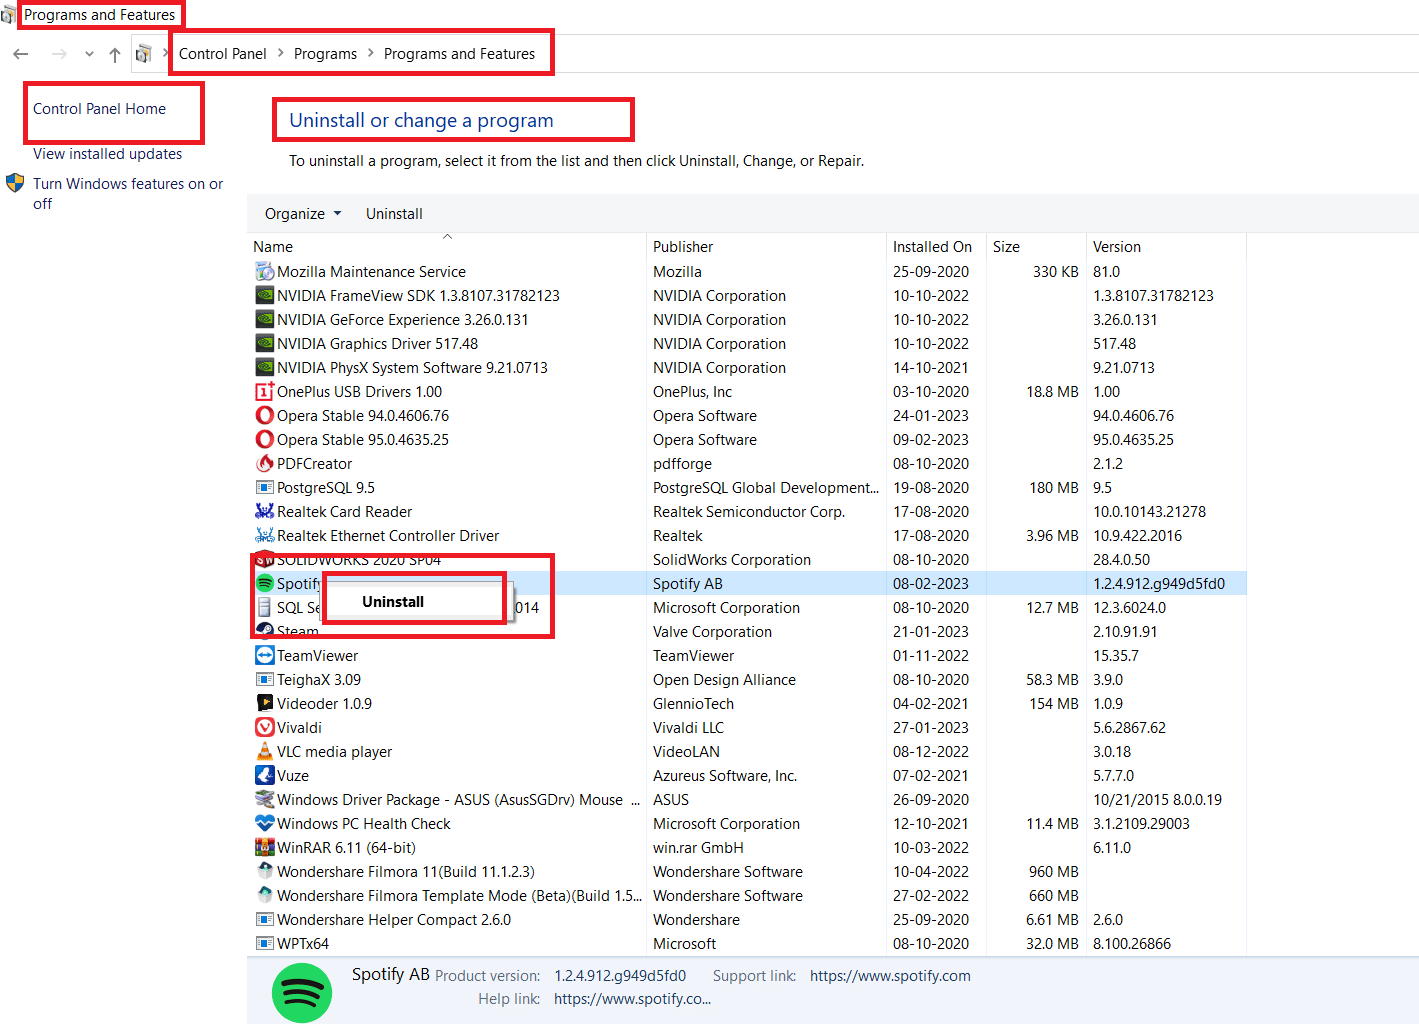Click the Mozilla Maintenance Service icon
This screenshot has width=1419, height=1024.
pos(265,272)
